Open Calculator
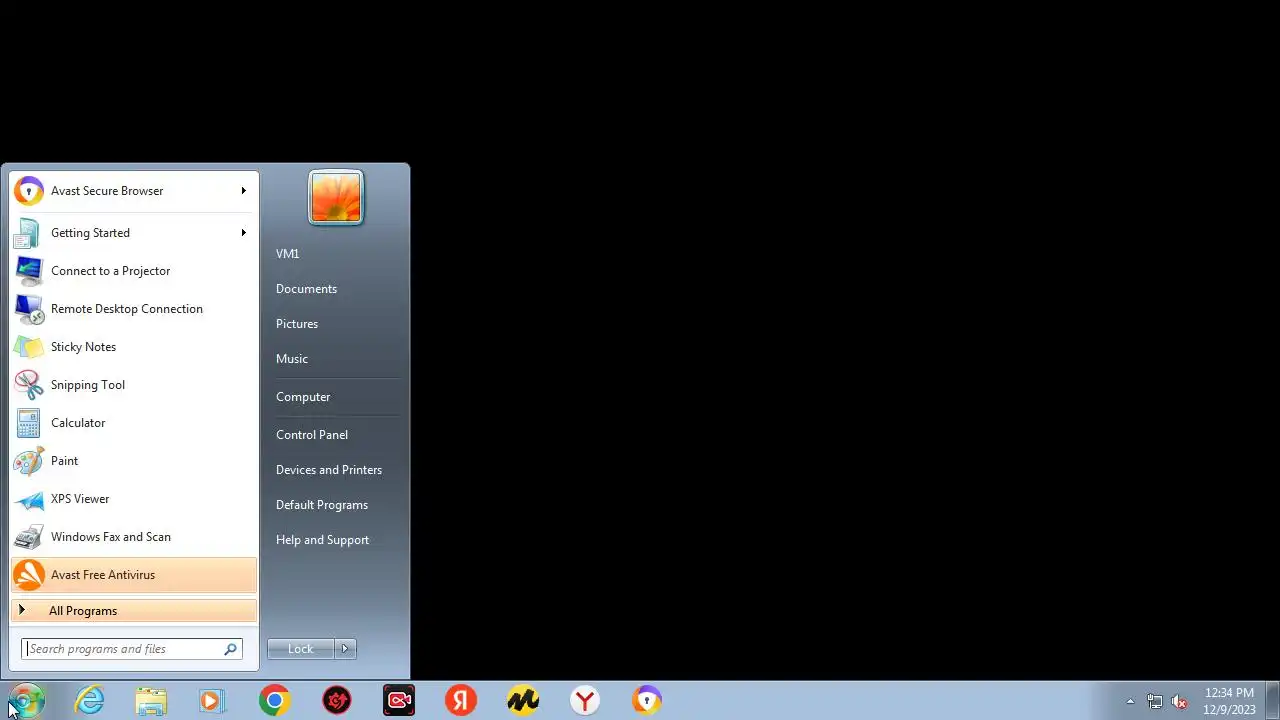1280x720 pixels. coord(134,423)
